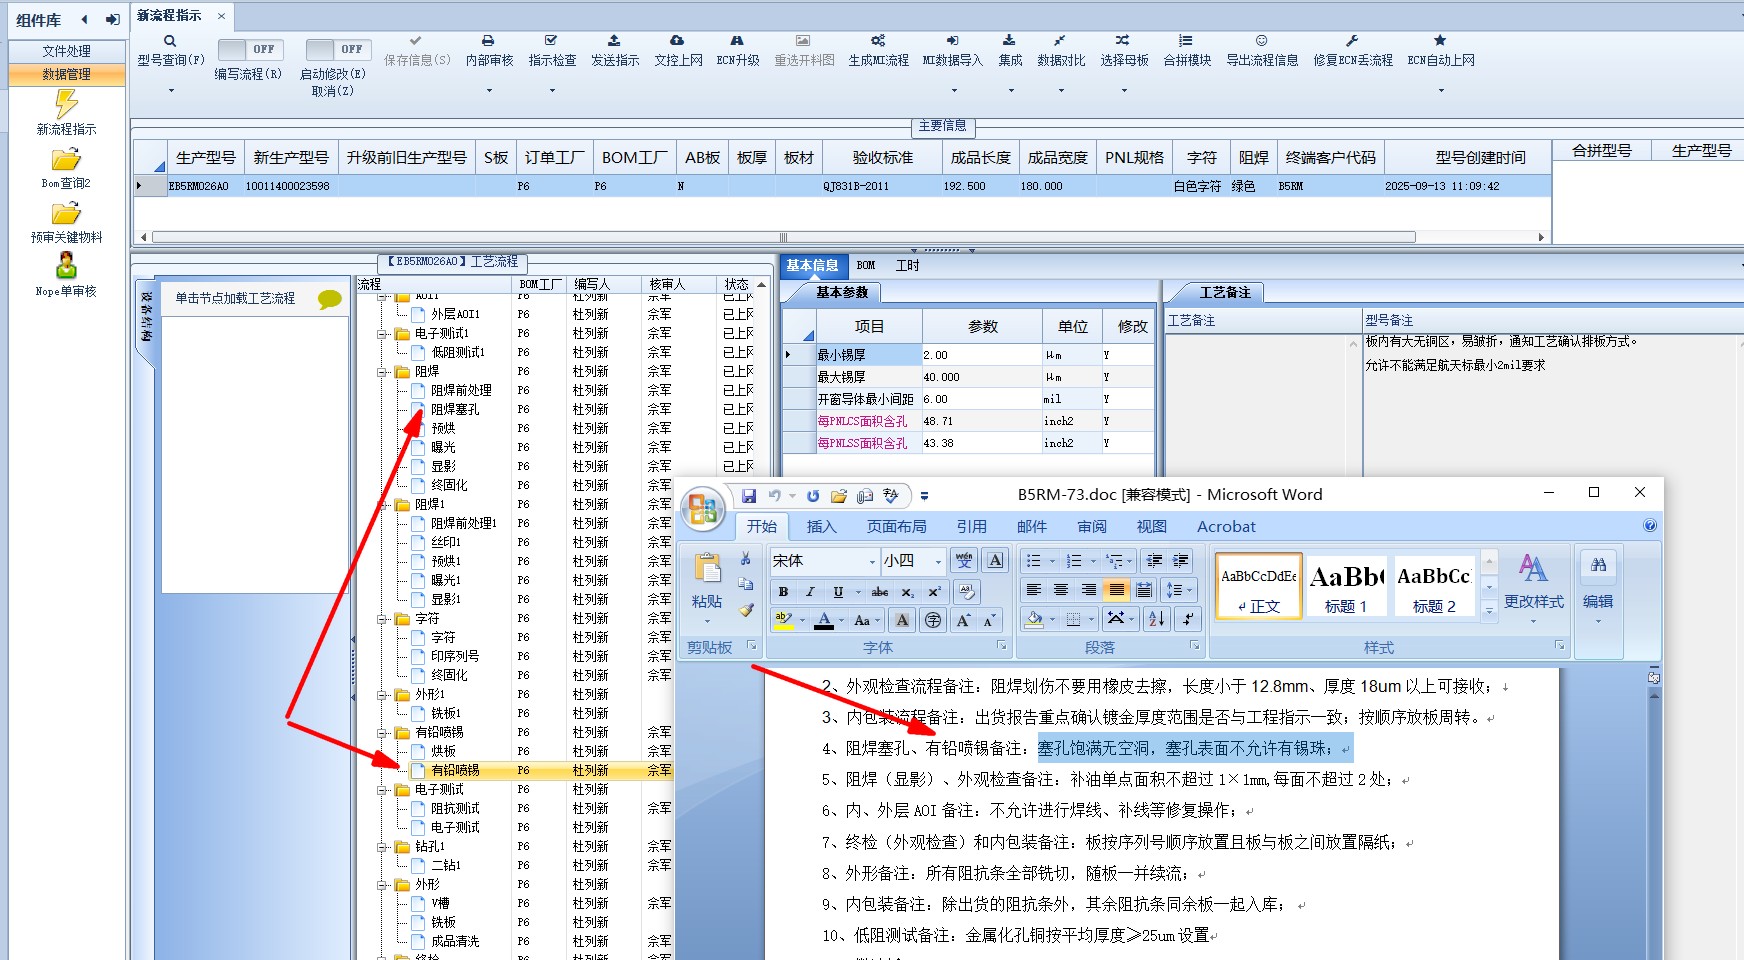The width and height of the screenshot is (1744, 960).
Task: Collapse the 阻焊1 tree node
Action: point(383,505)
